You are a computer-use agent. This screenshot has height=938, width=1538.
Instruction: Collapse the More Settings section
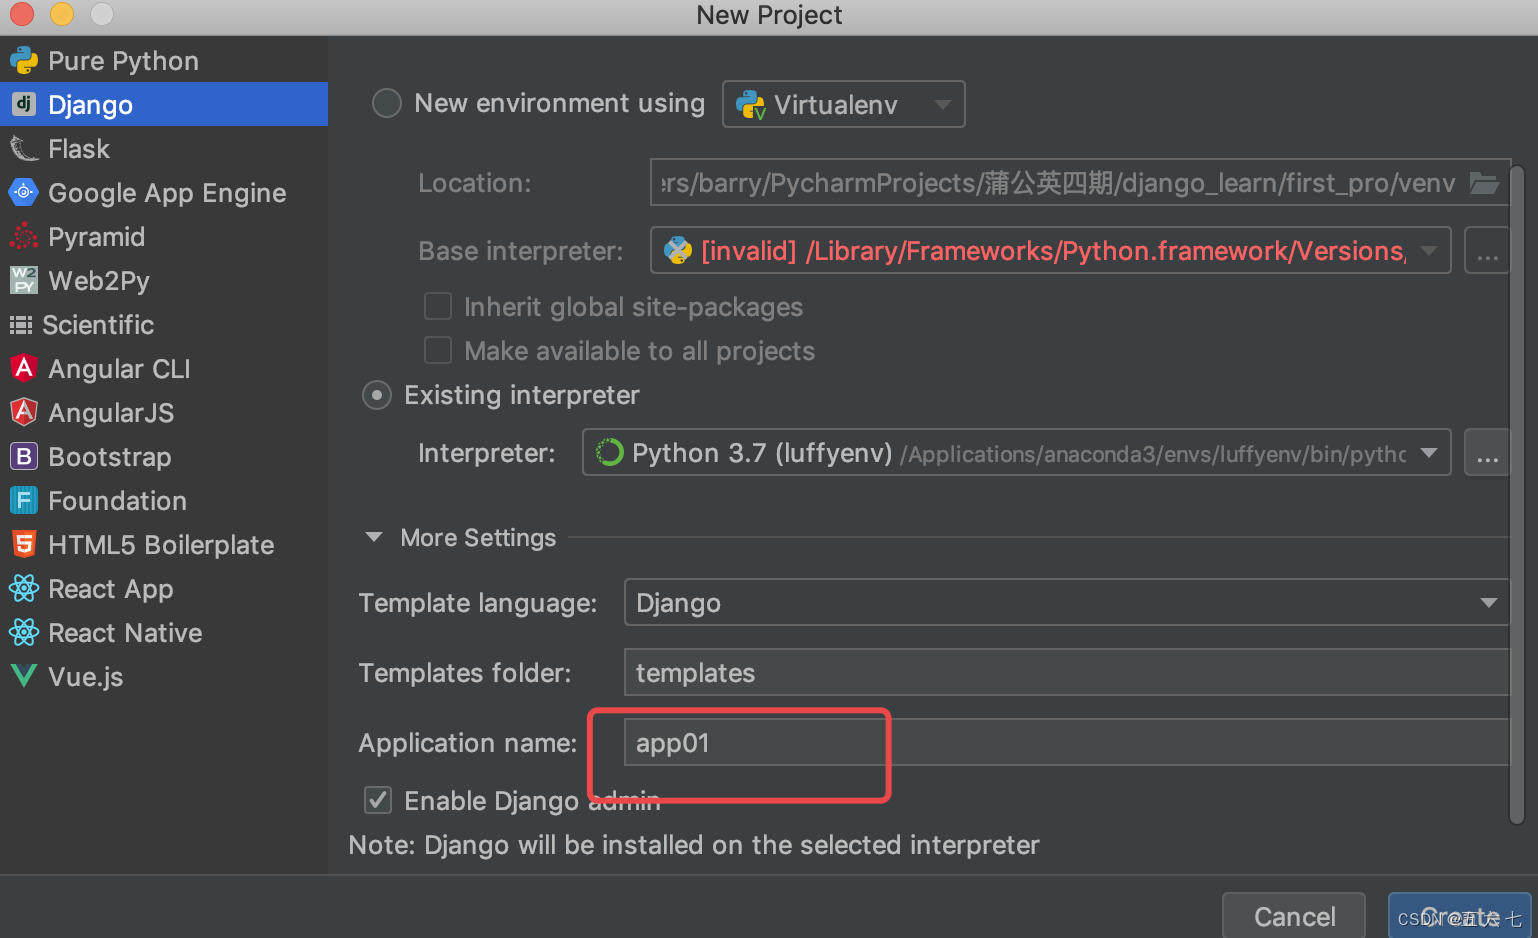click(374, 537)
